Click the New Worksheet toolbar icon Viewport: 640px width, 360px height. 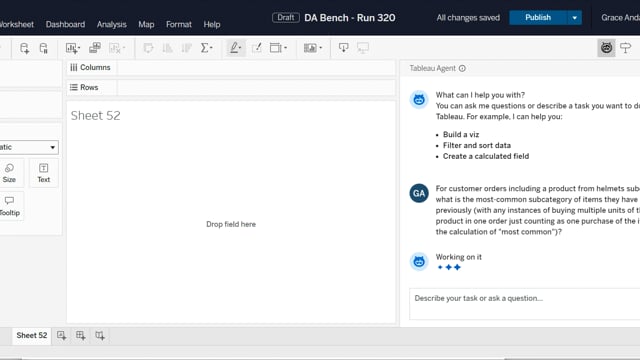(73, 48)
